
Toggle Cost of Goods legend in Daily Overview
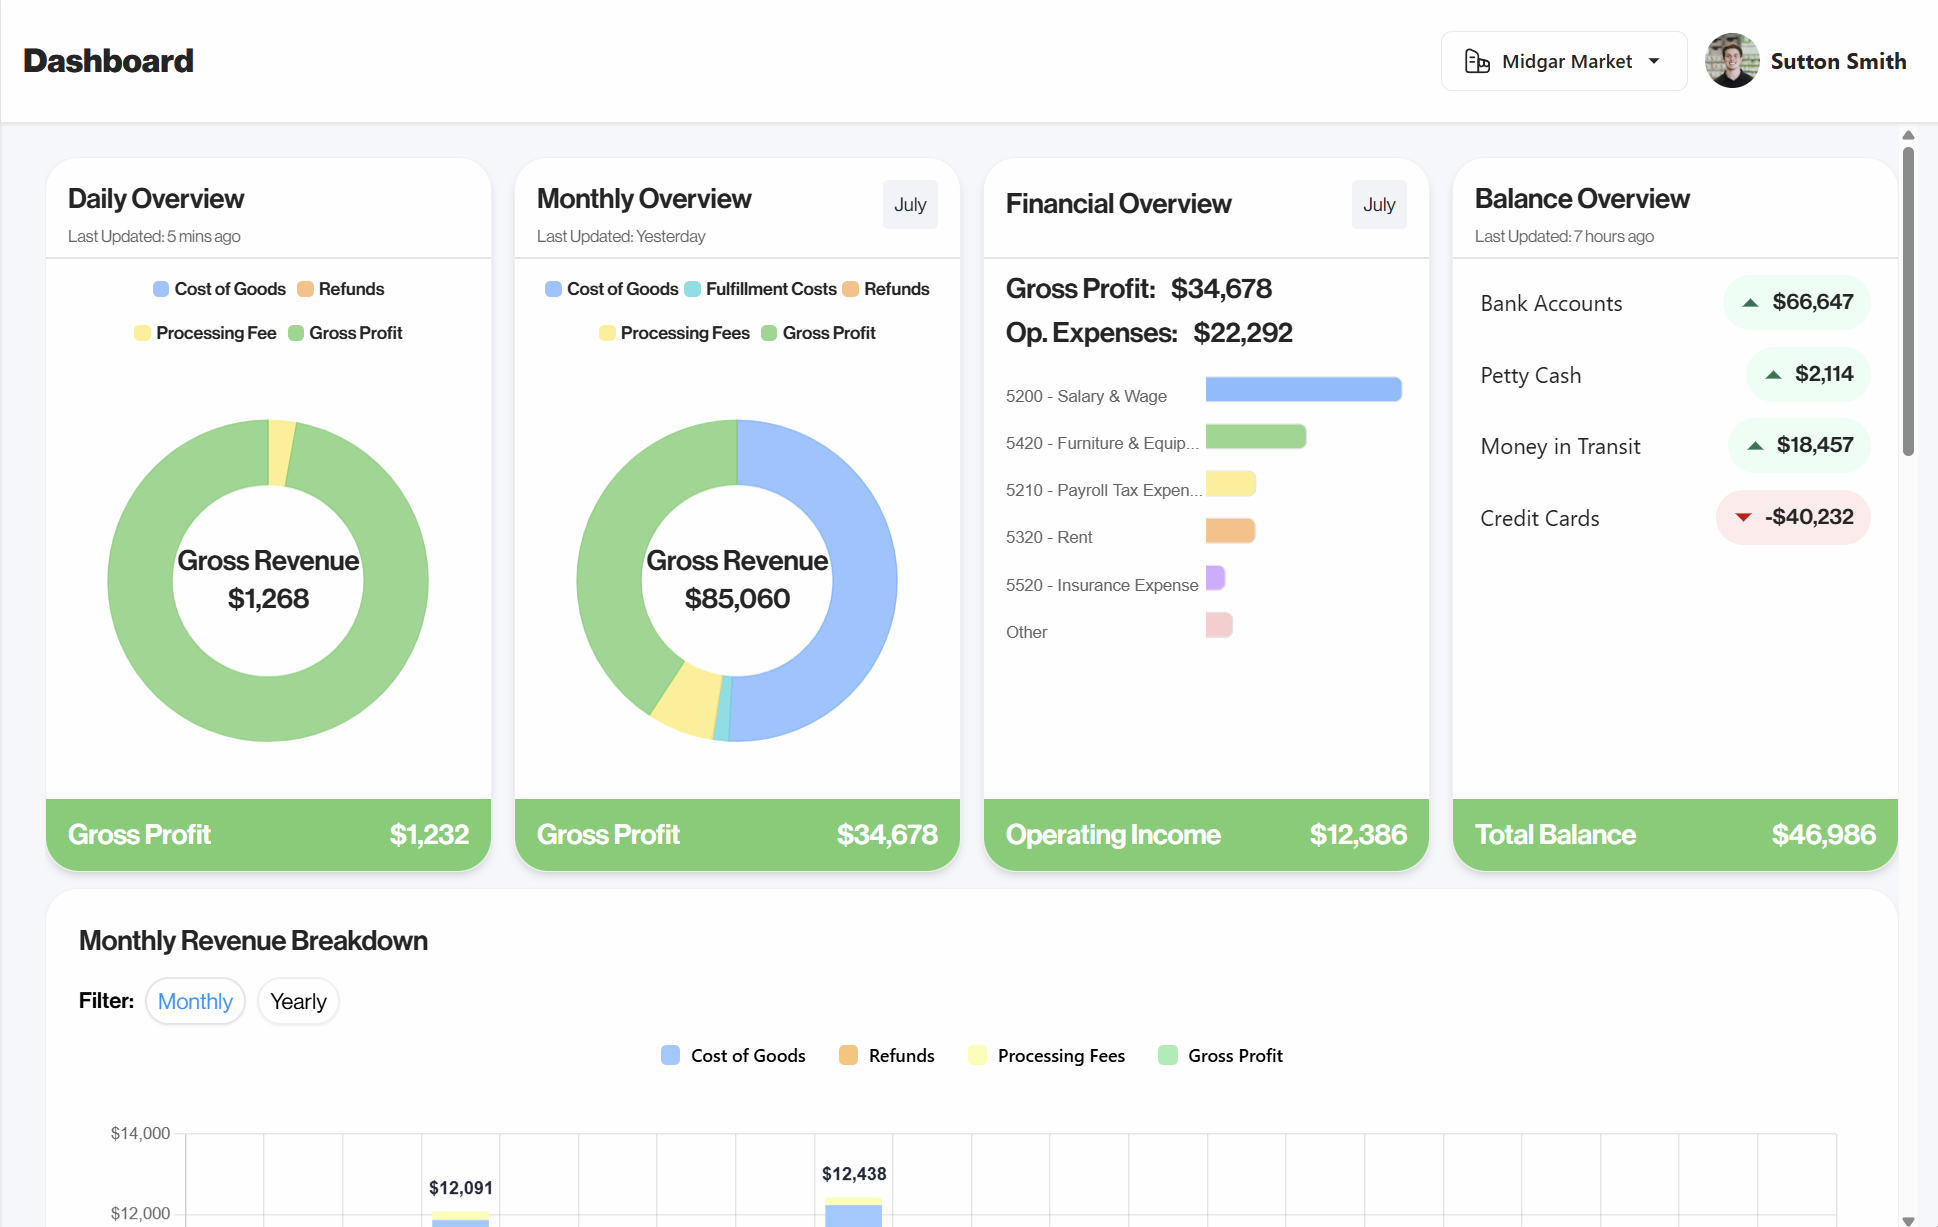(219, 289)
